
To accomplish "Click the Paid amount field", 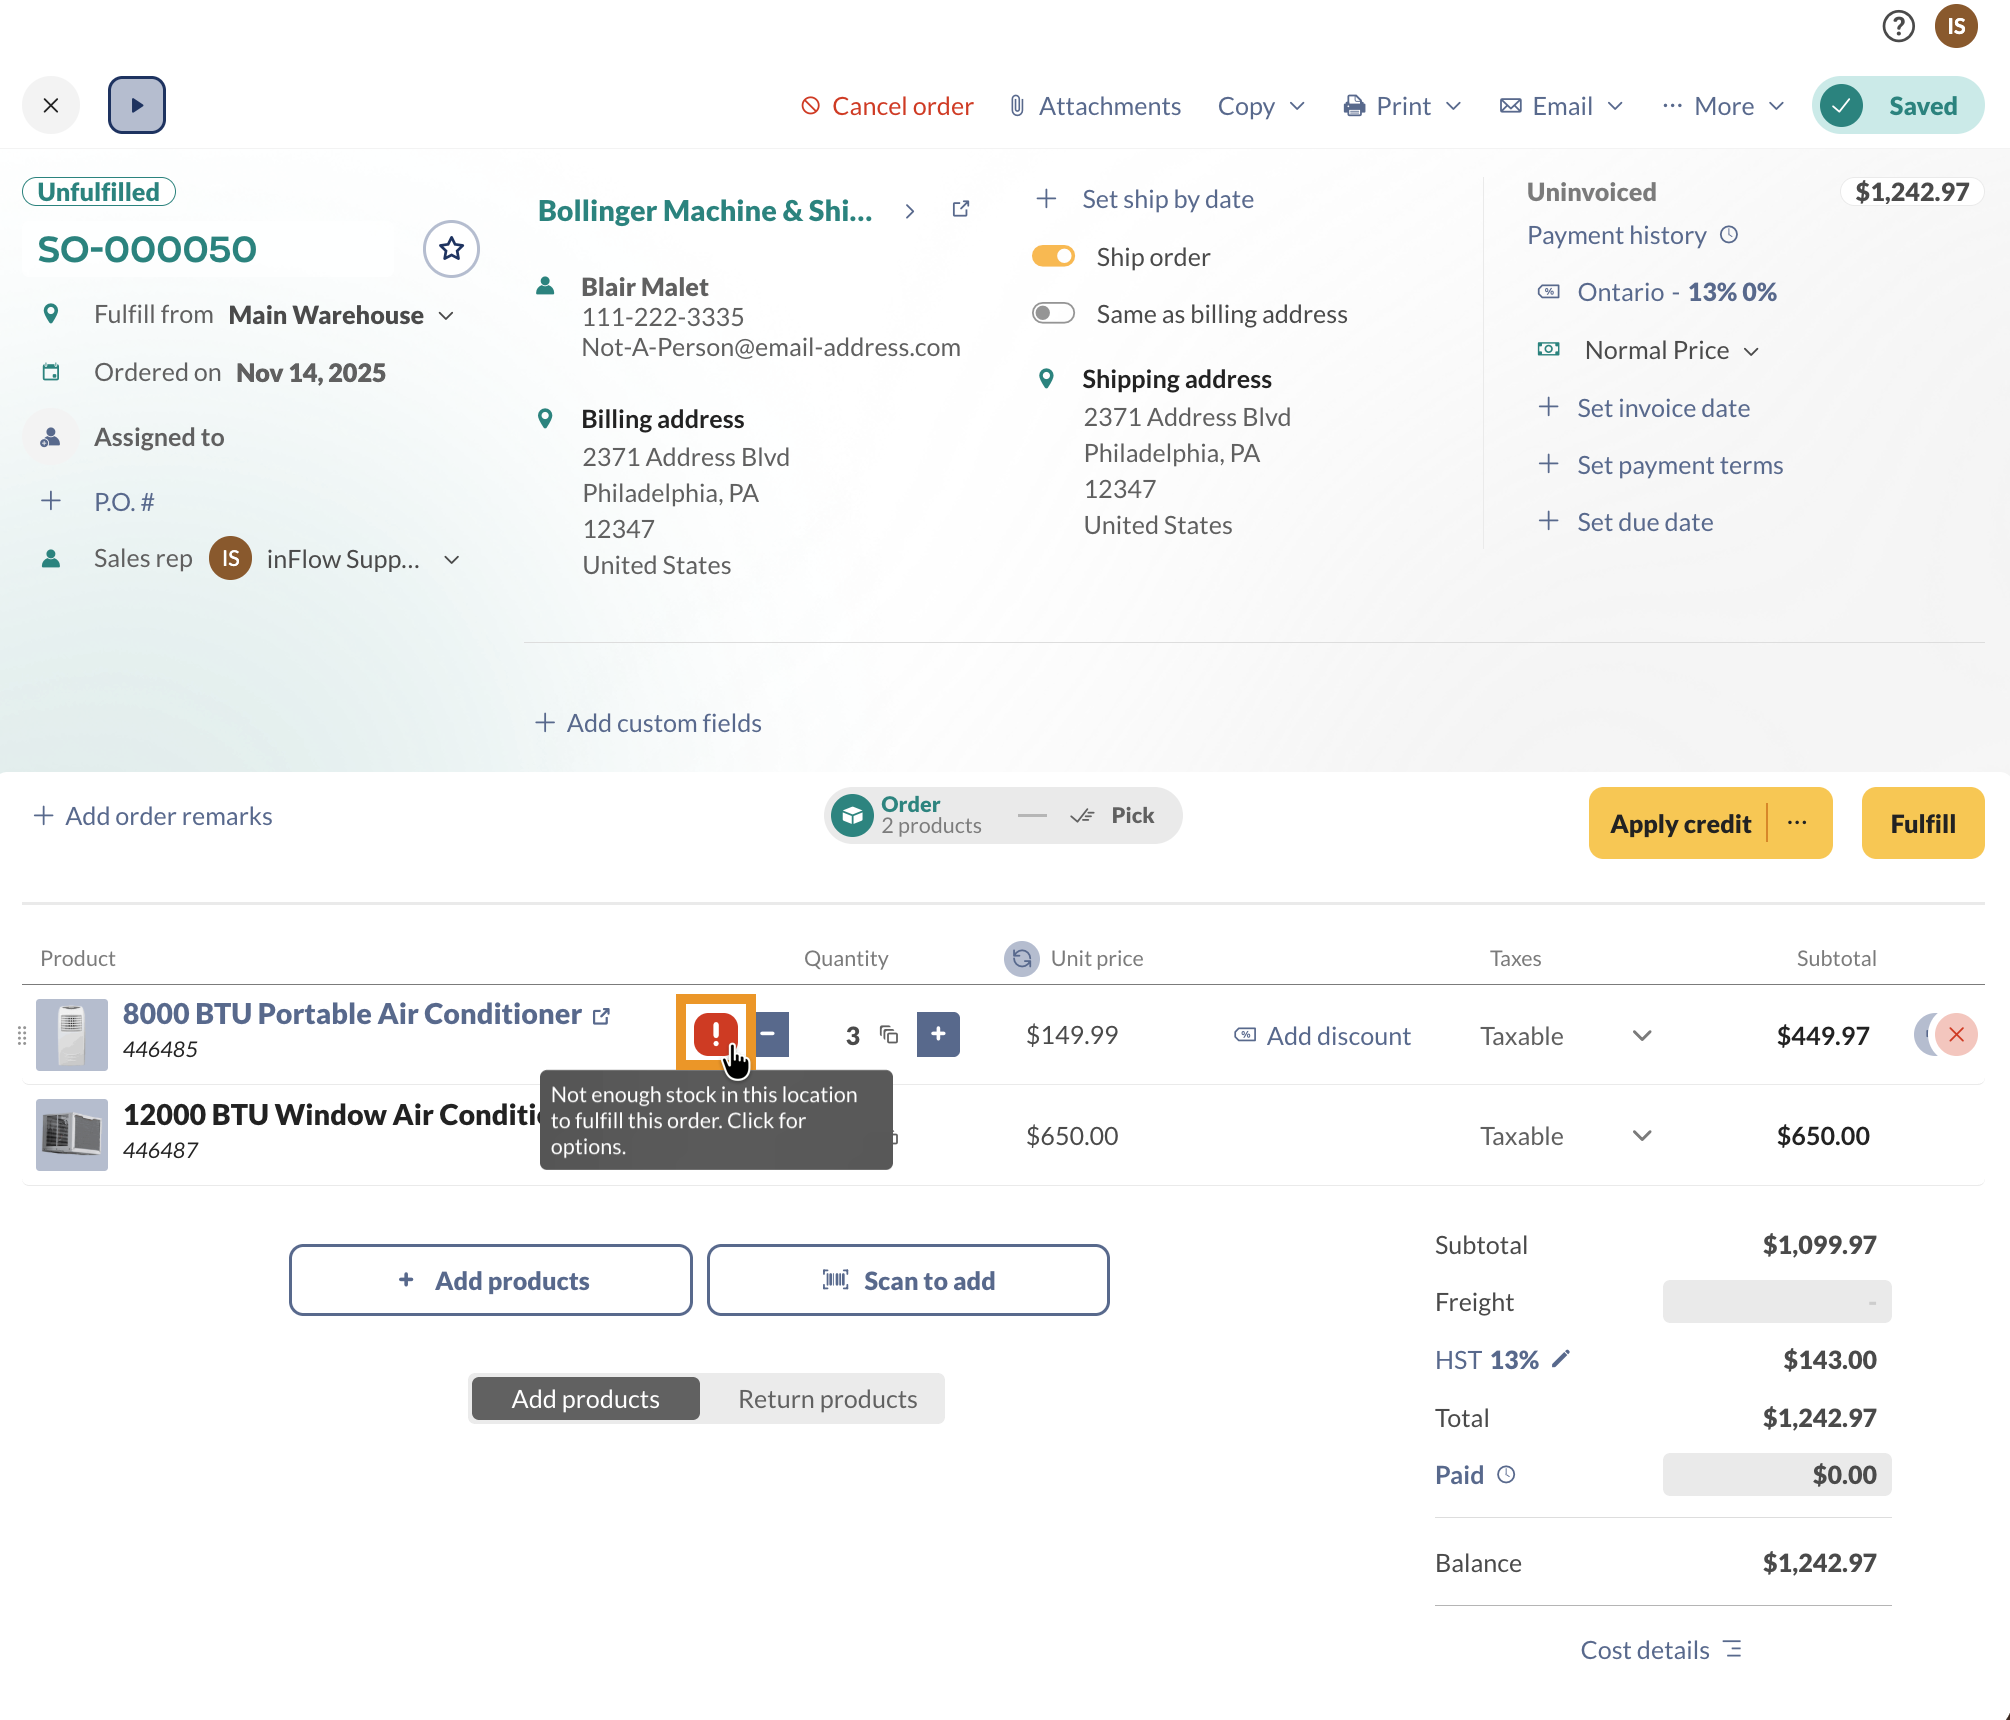I will [x=1776, y=1475].
